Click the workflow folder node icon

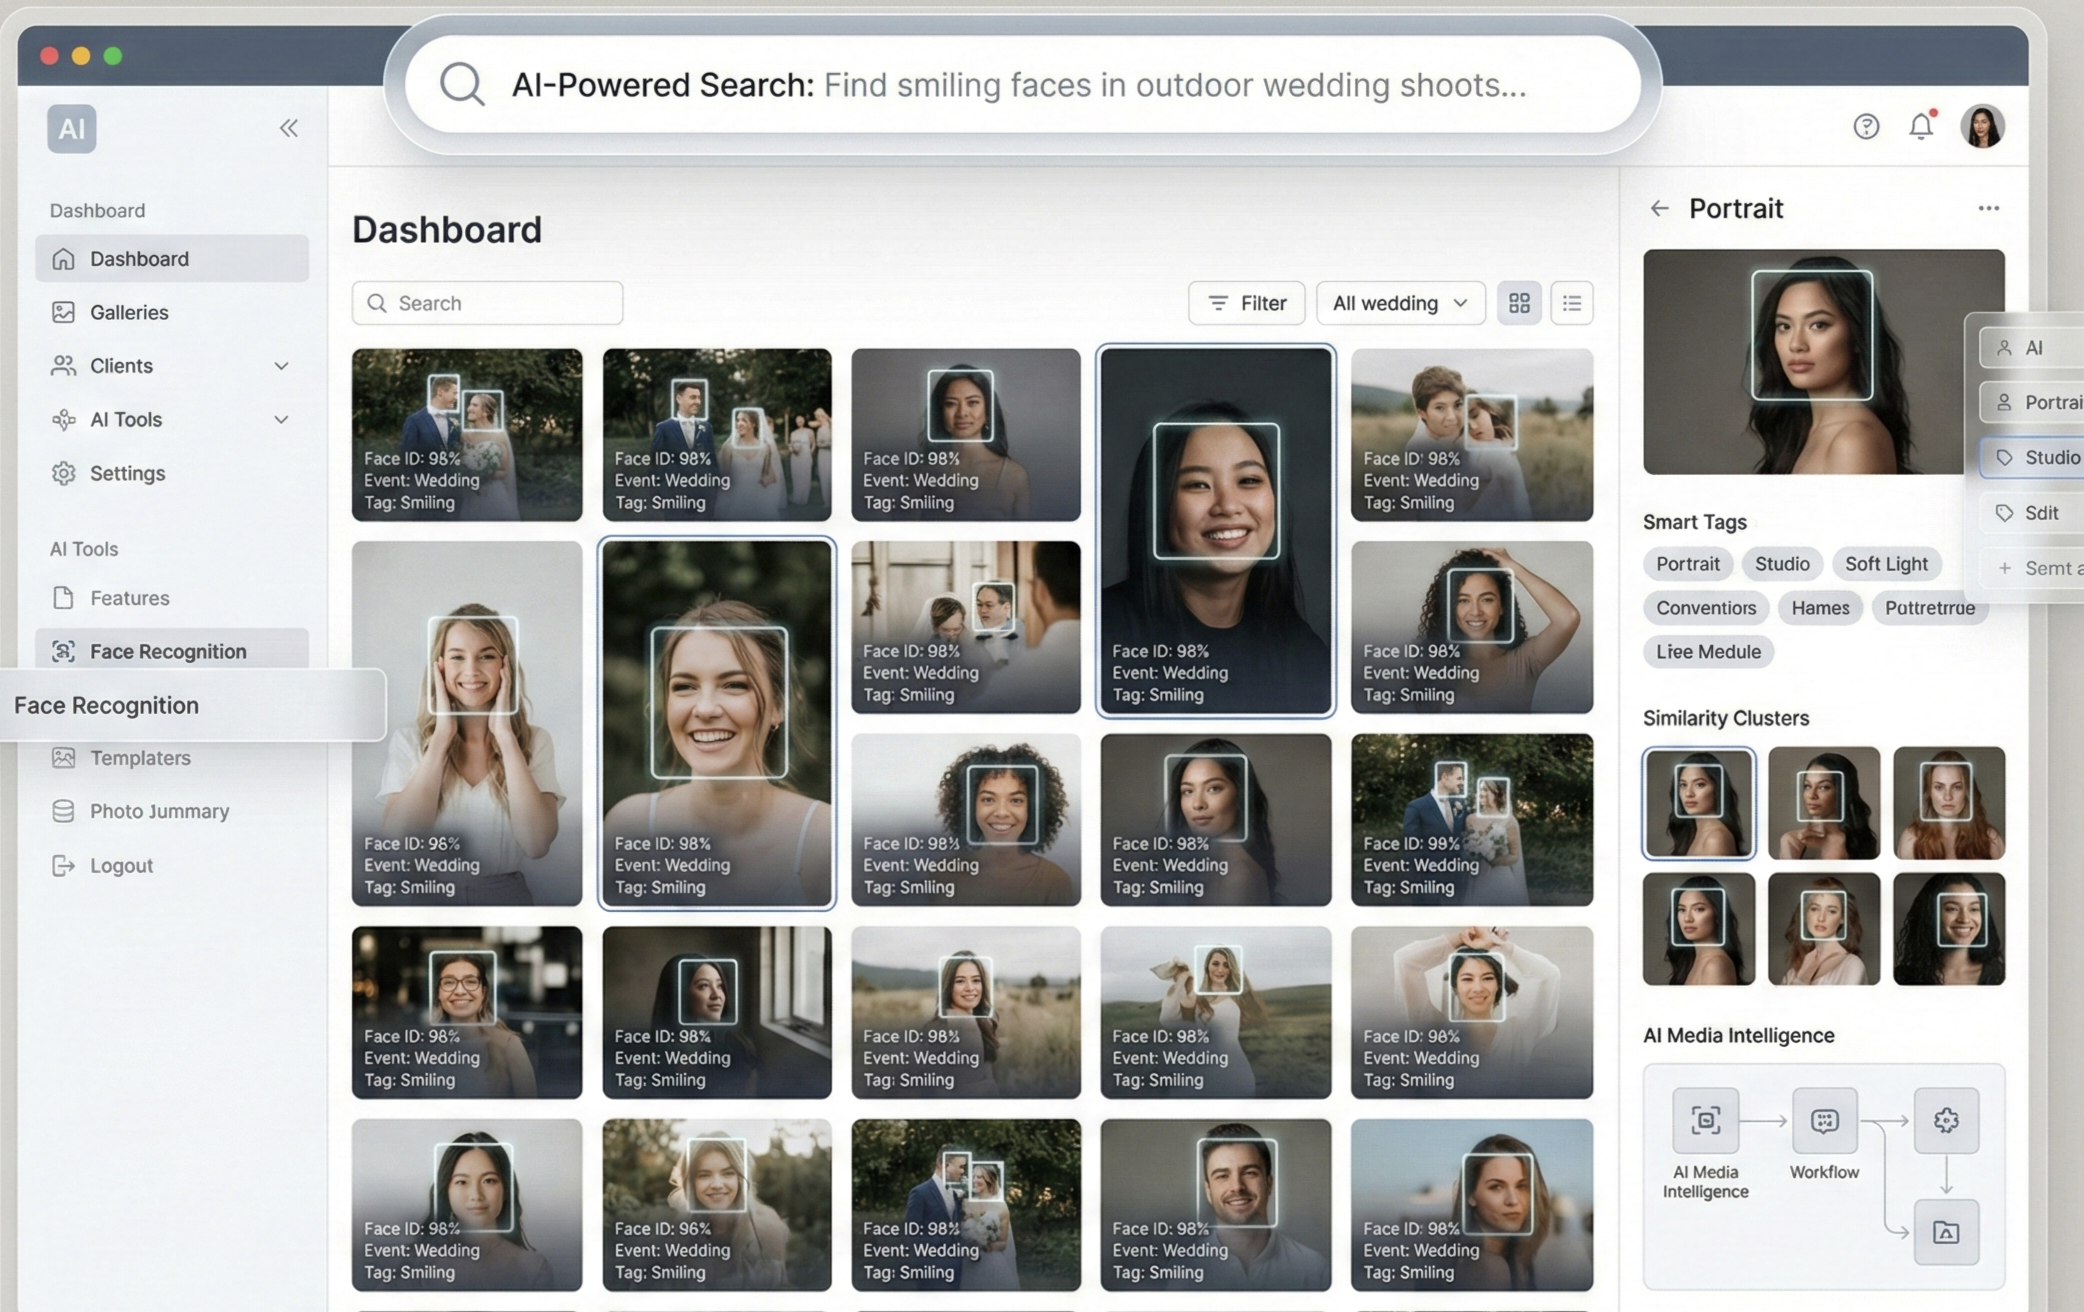pos(1945,1232)
